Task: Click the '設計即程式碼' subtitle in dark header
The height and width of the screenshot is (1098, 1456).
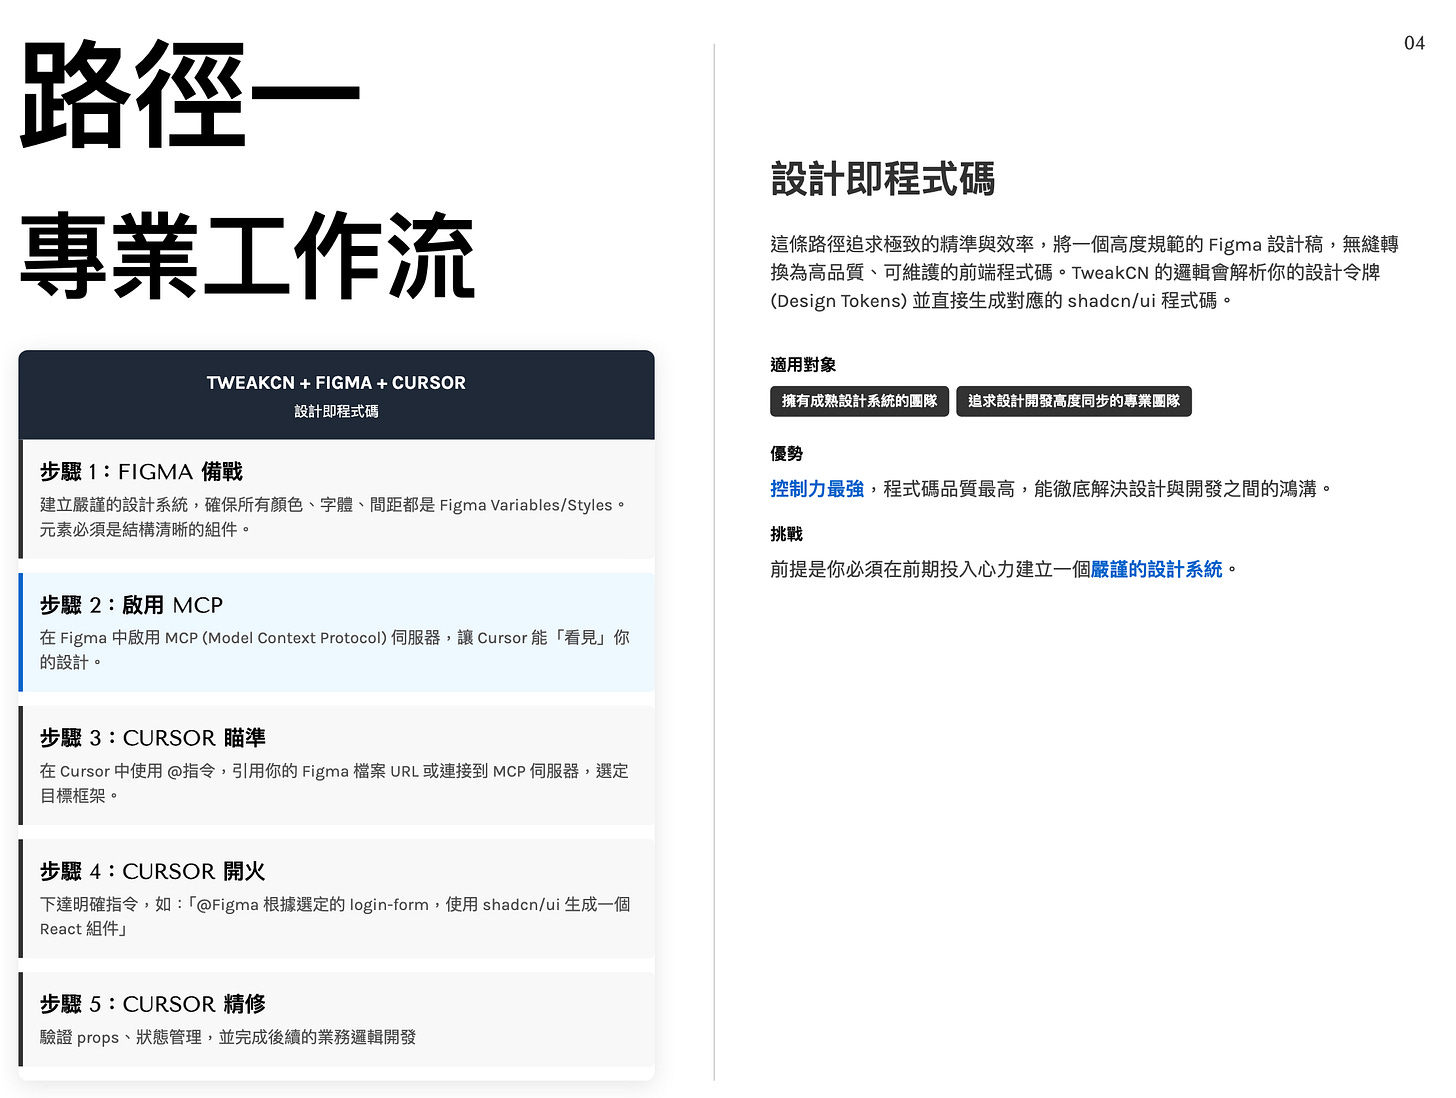Action: click(336, 411)
